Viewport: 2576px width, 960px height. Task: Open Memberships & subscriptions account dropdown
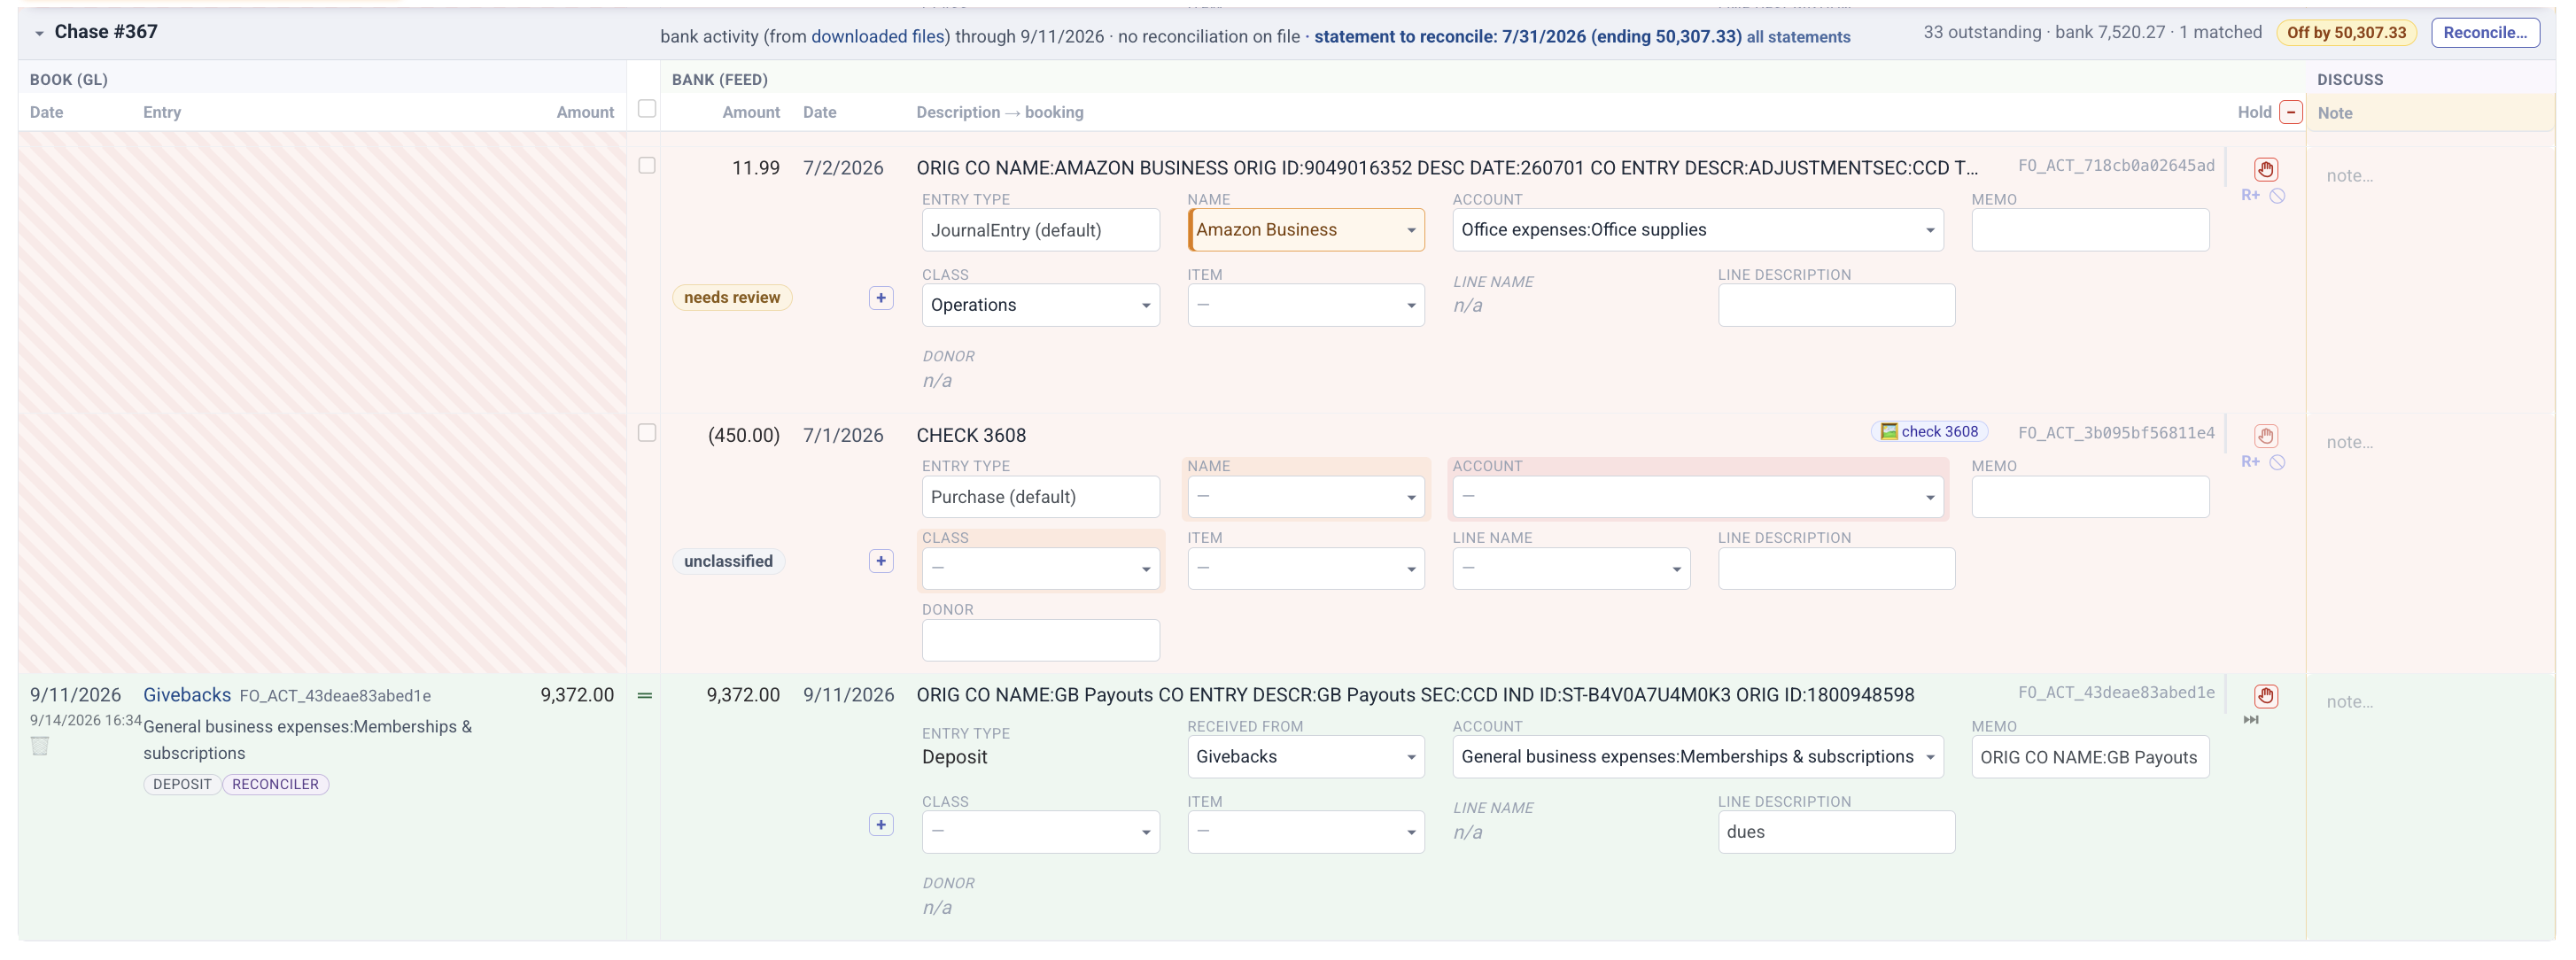(x=1698, y=757)
